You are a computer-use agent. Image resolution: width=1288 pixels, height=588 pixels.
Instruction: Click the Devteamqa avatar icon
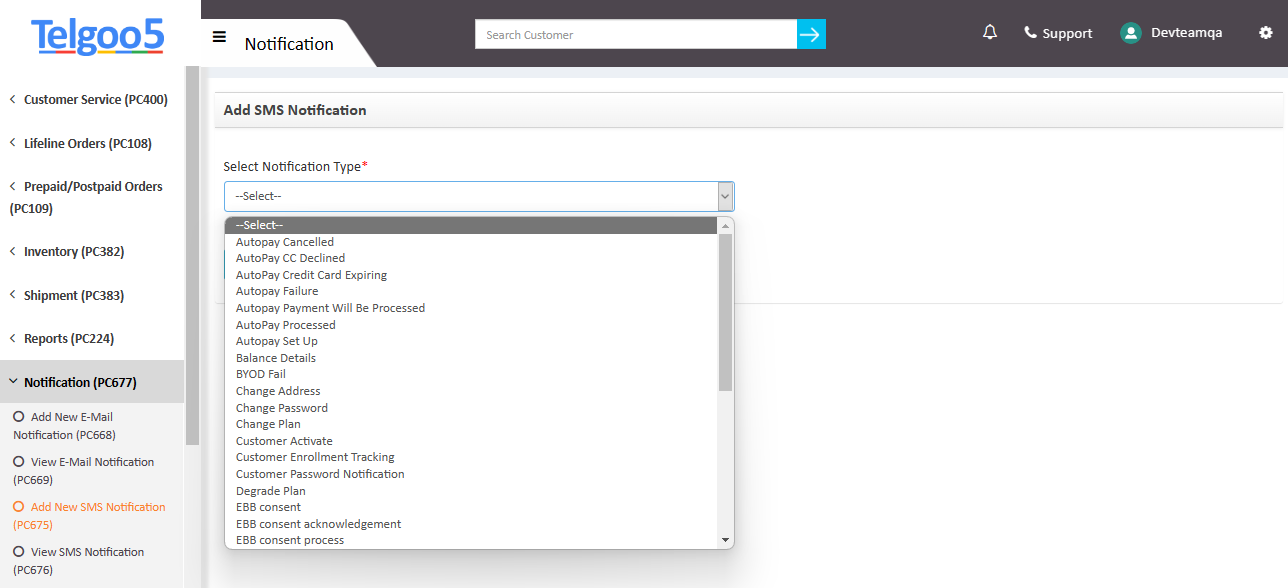[x=1130, y=32]
